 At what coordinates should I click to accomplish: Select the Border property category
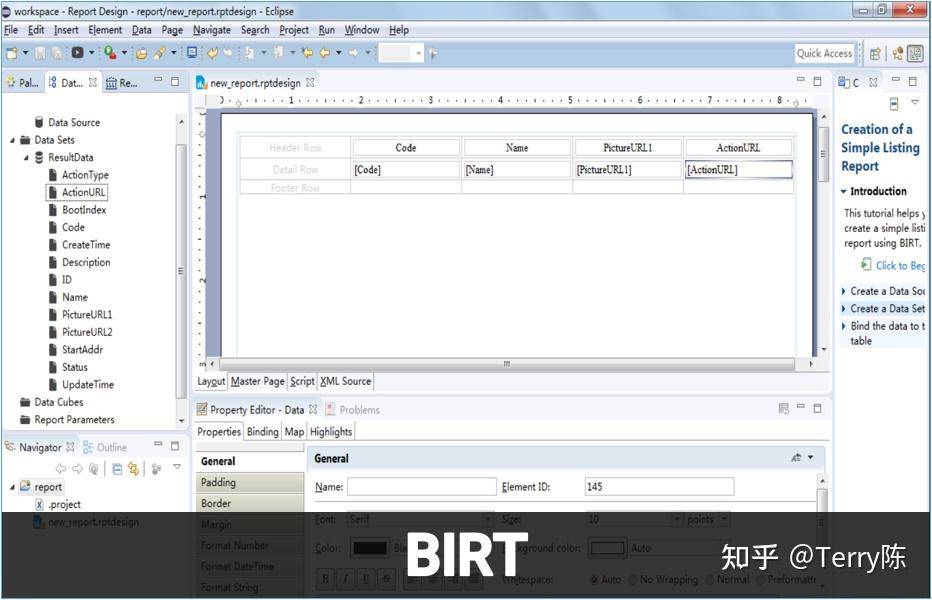click(250, 503)
